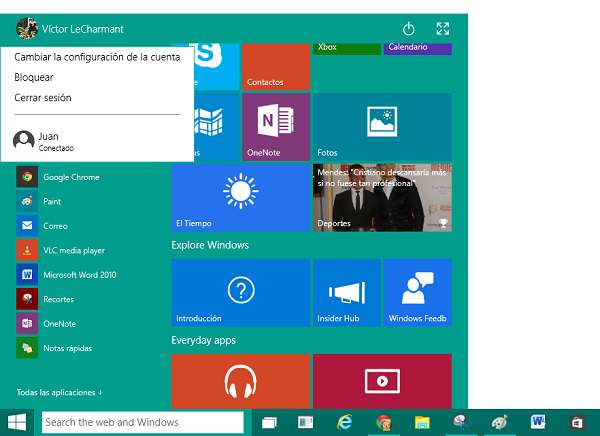This screenshot has width=600, height=436.
Task: Launch Google Chrome from app list
Action: [x=70, y=177]
